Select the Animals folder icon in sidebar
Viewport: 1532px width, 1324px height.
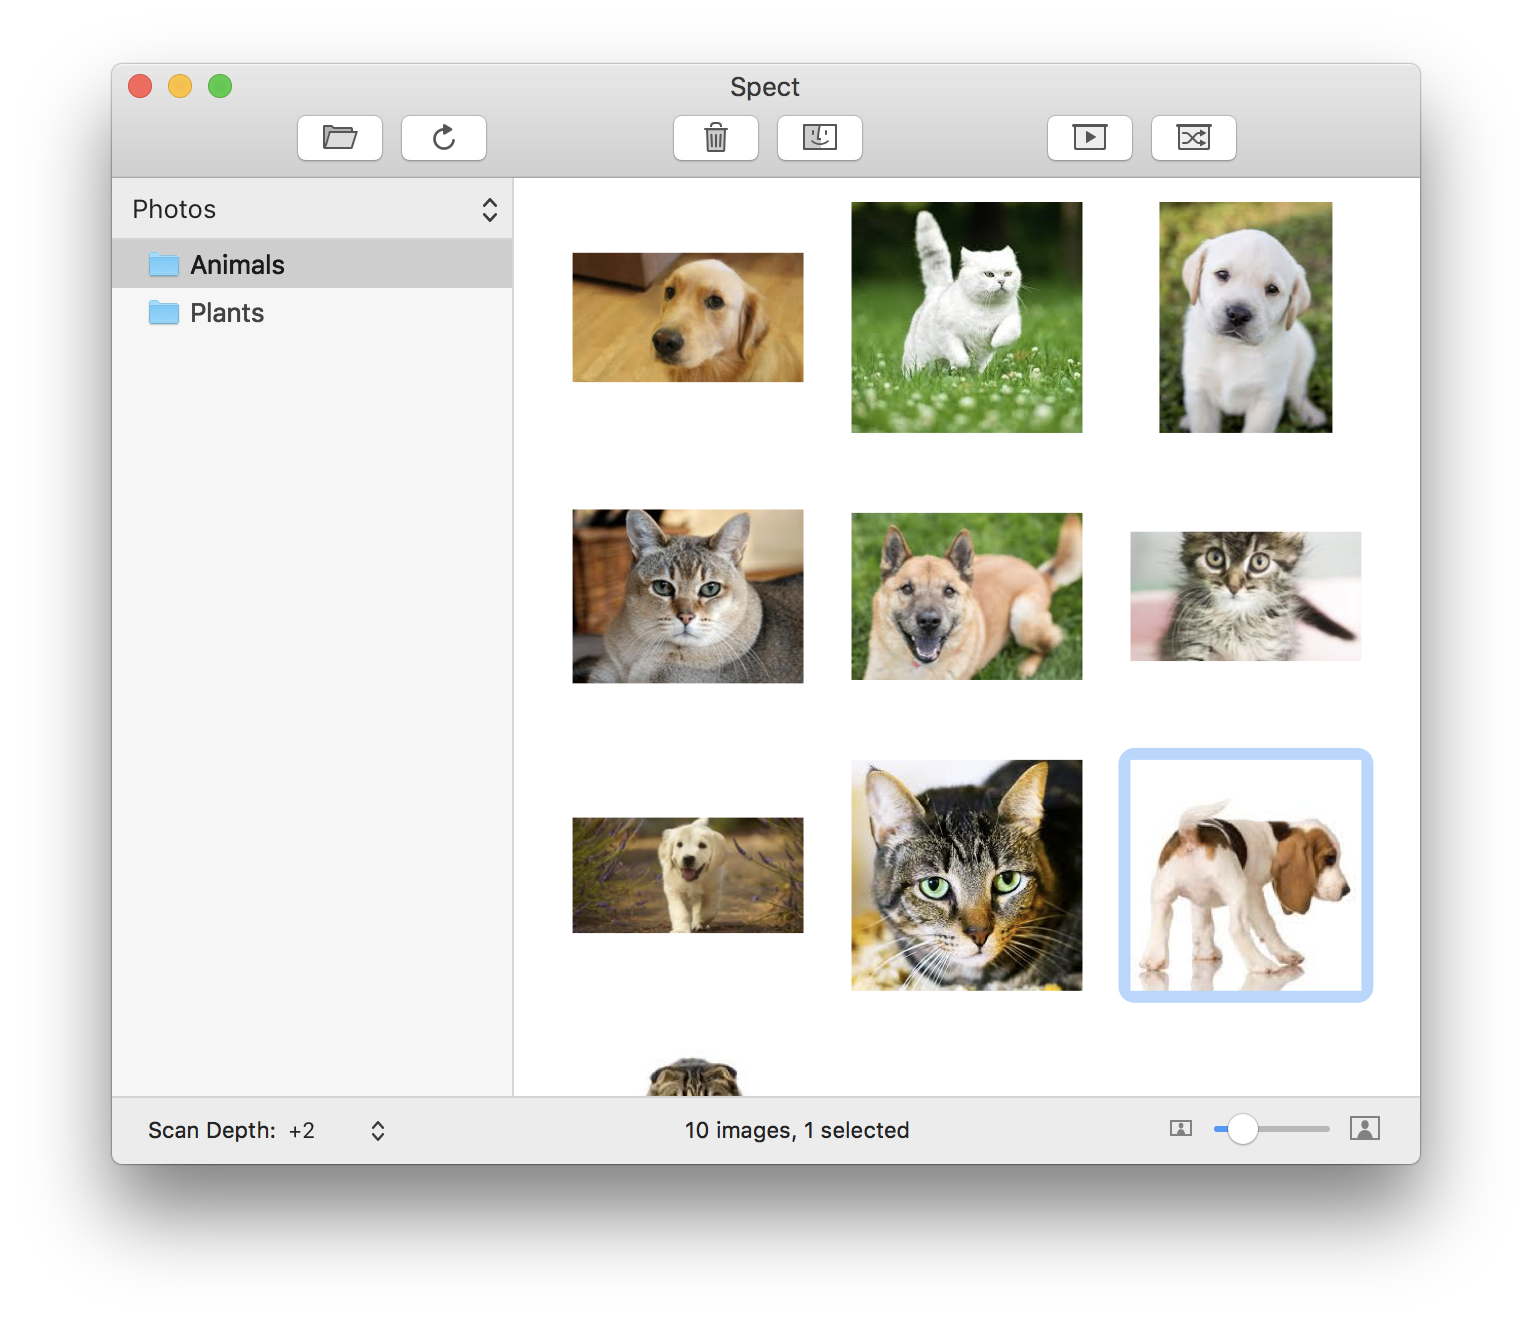click(x=164, y=265)
